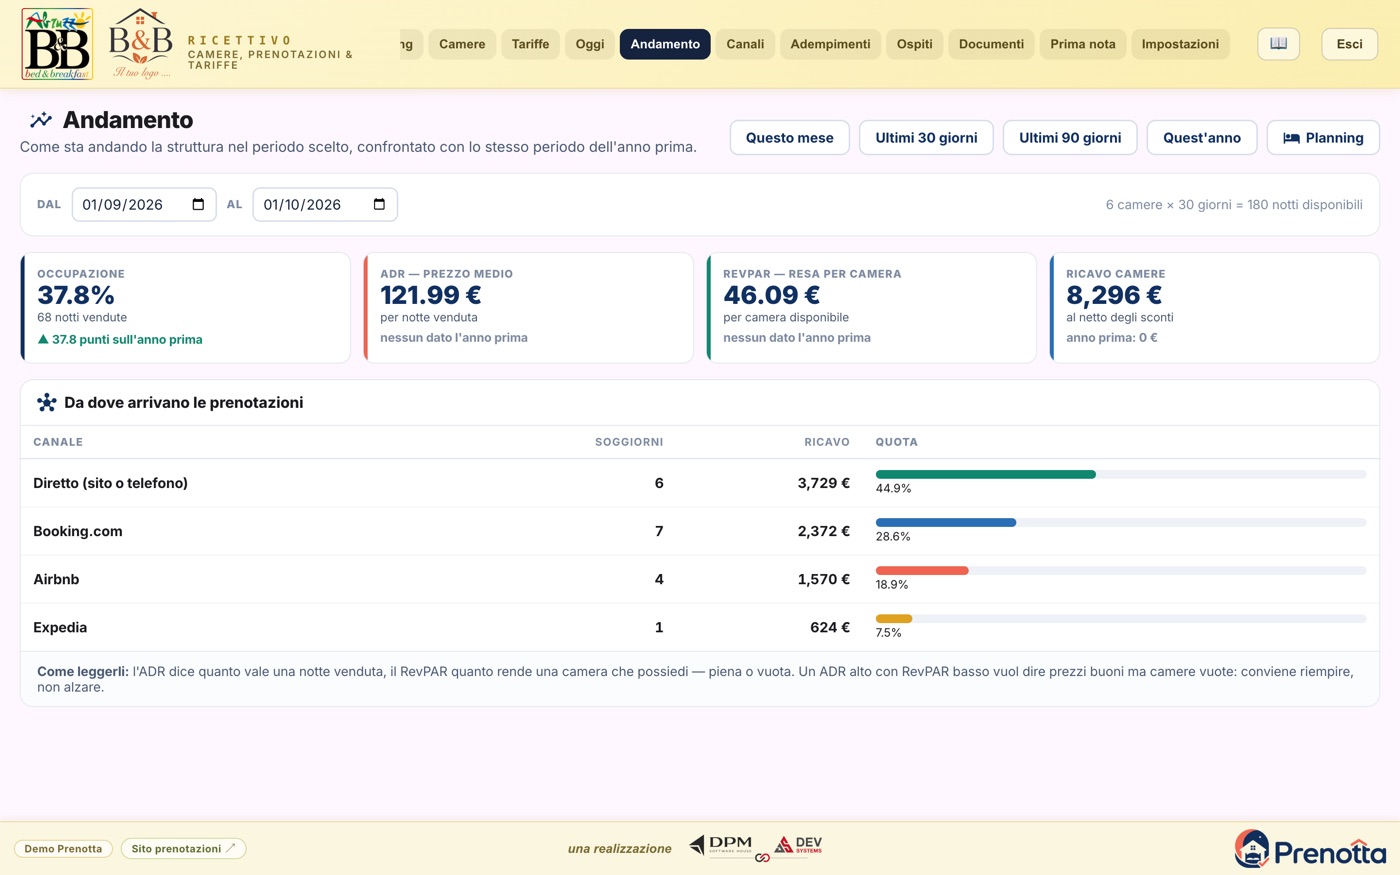Click the Prenotta logo in footer
This screenshot has width=1400, height=875.
1310,849
